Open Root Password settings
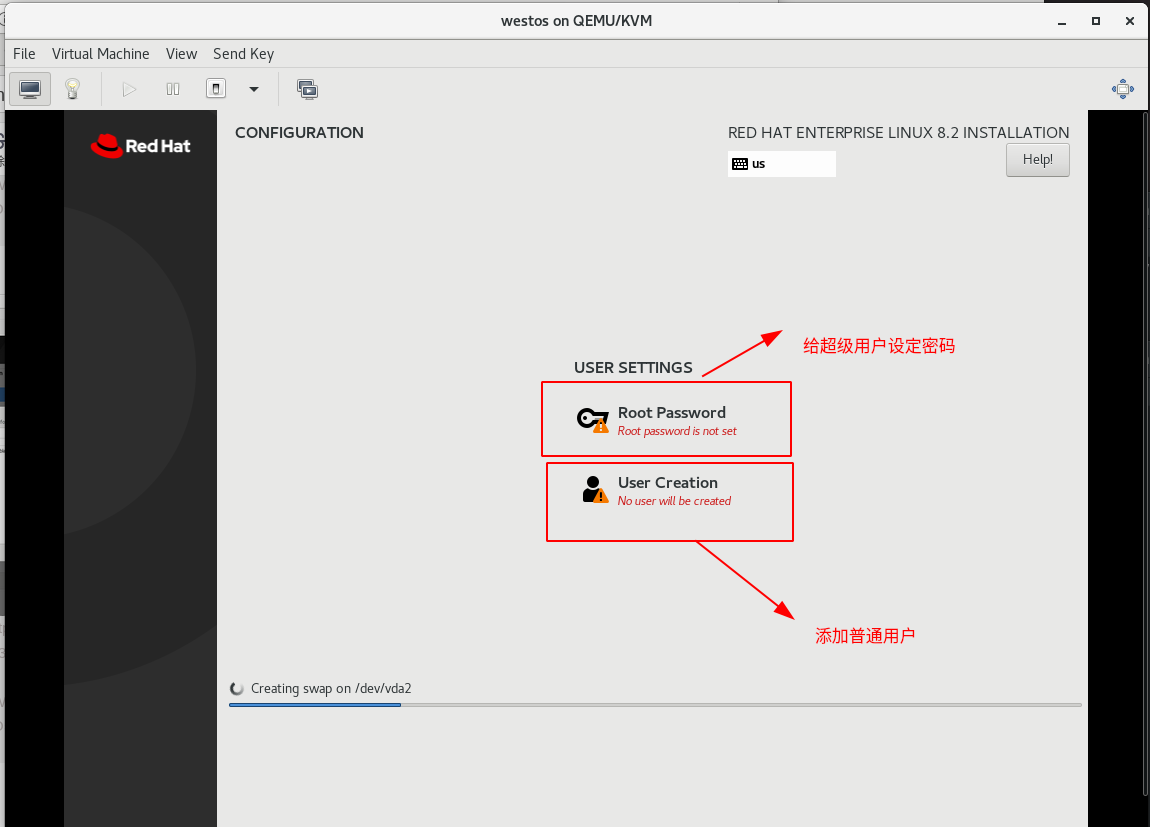 coord(666,420)
